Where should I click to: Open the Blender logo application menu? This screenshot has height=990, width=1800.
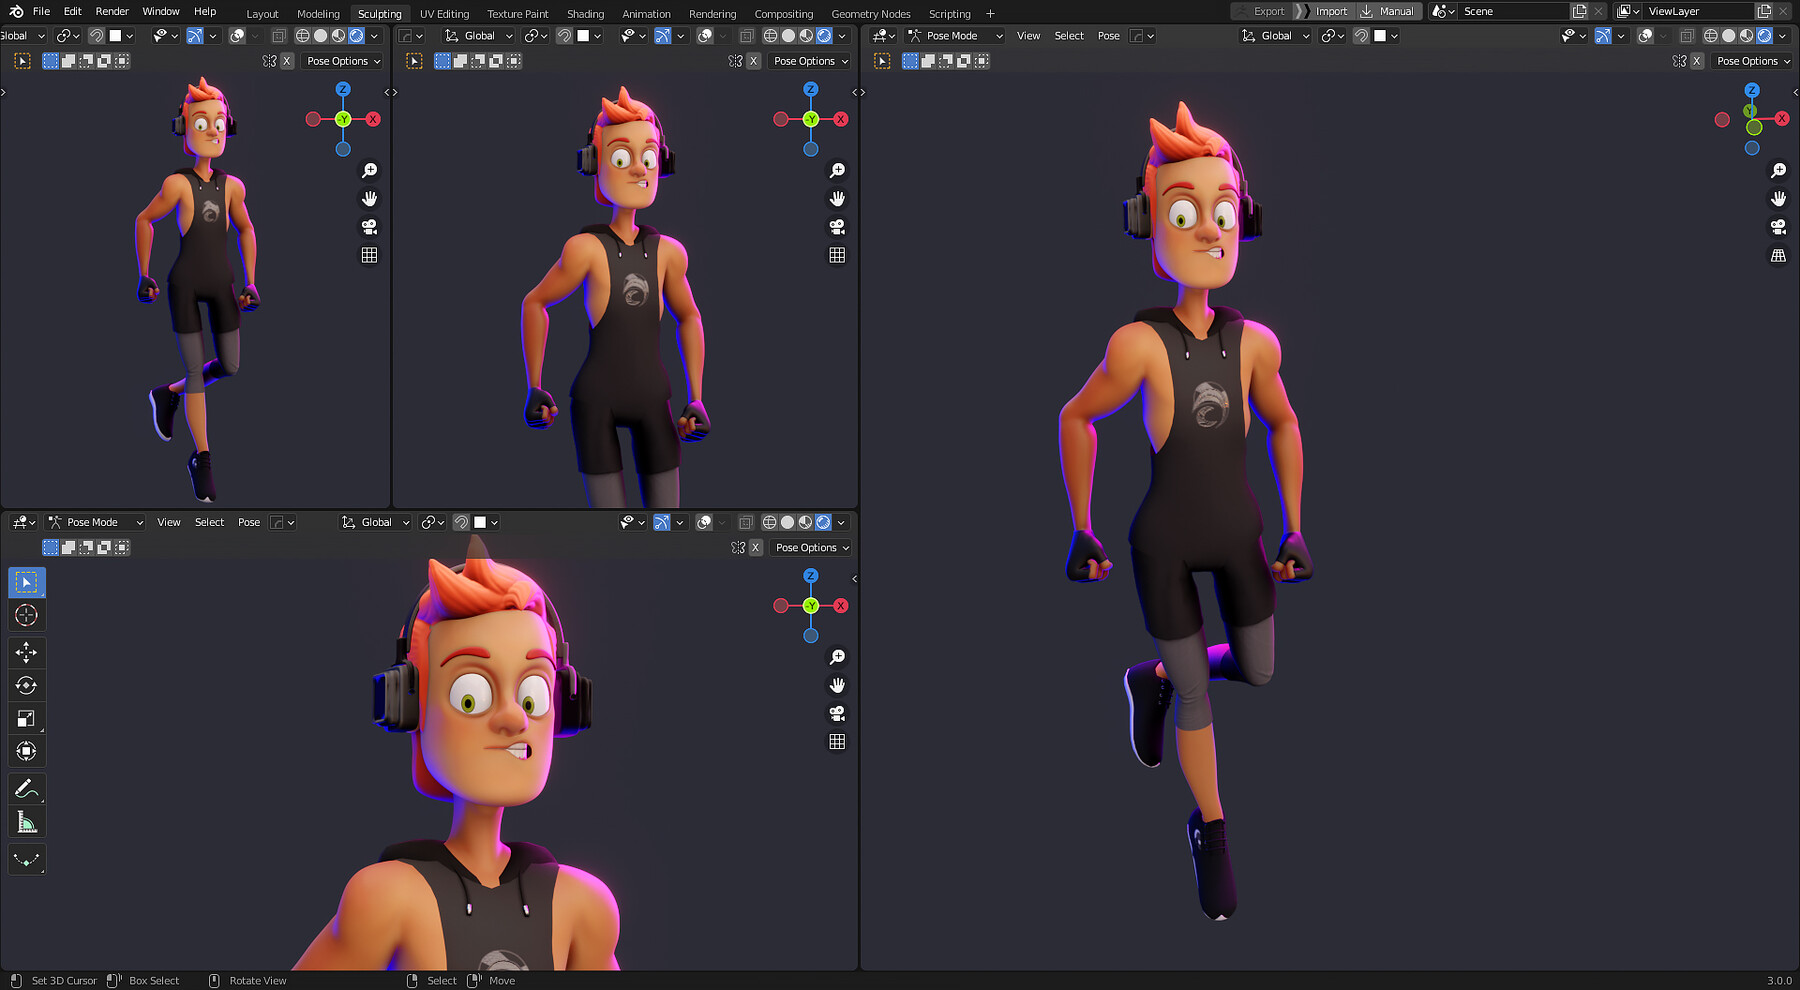pyautogui.click(x=16, y=11)
